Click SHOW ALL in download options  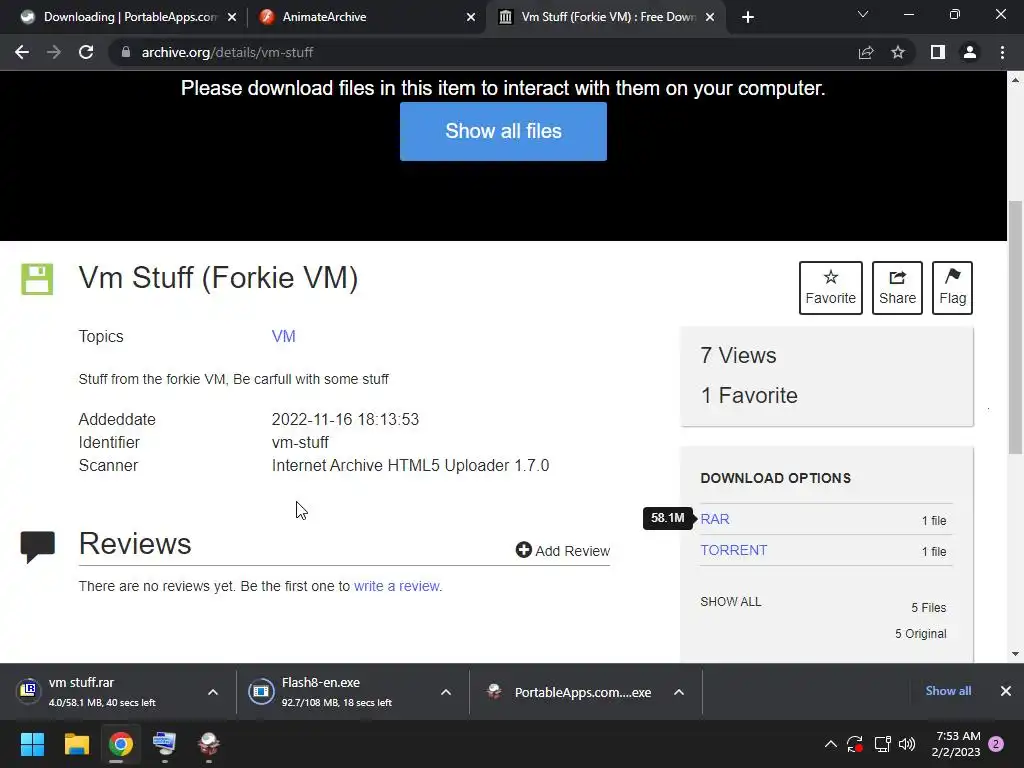click(x=731, y=601)
